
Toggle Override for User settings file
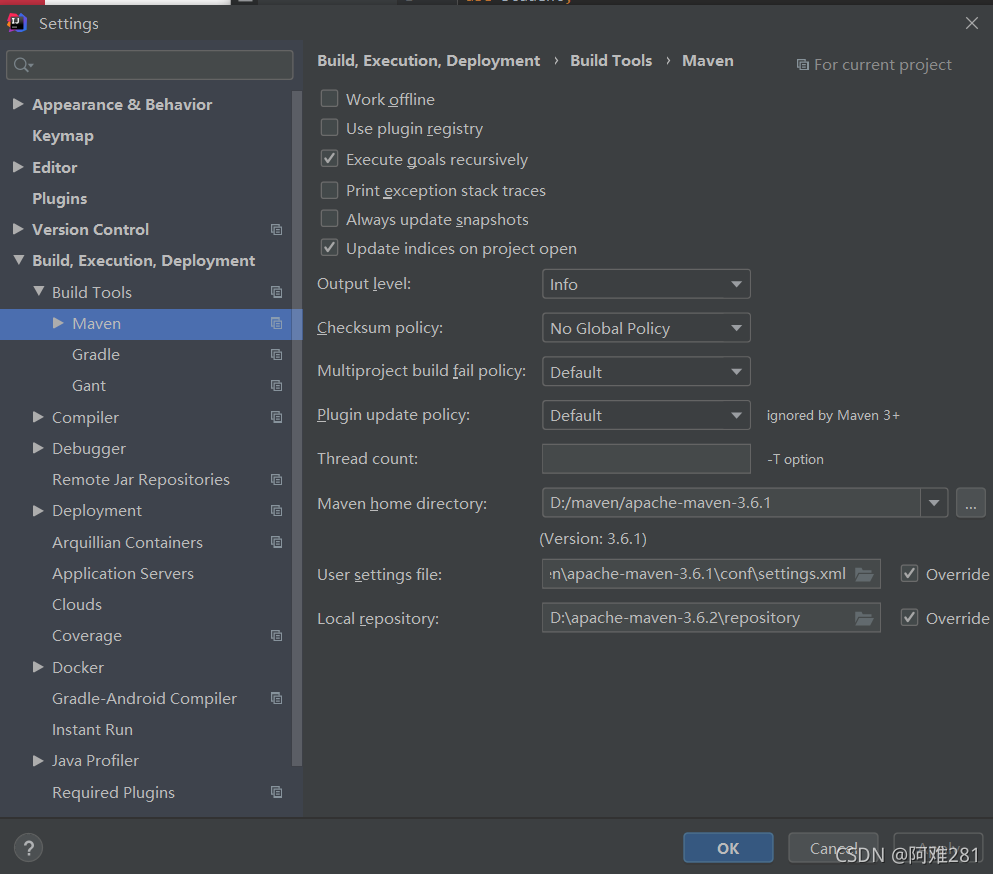point(909,574)
